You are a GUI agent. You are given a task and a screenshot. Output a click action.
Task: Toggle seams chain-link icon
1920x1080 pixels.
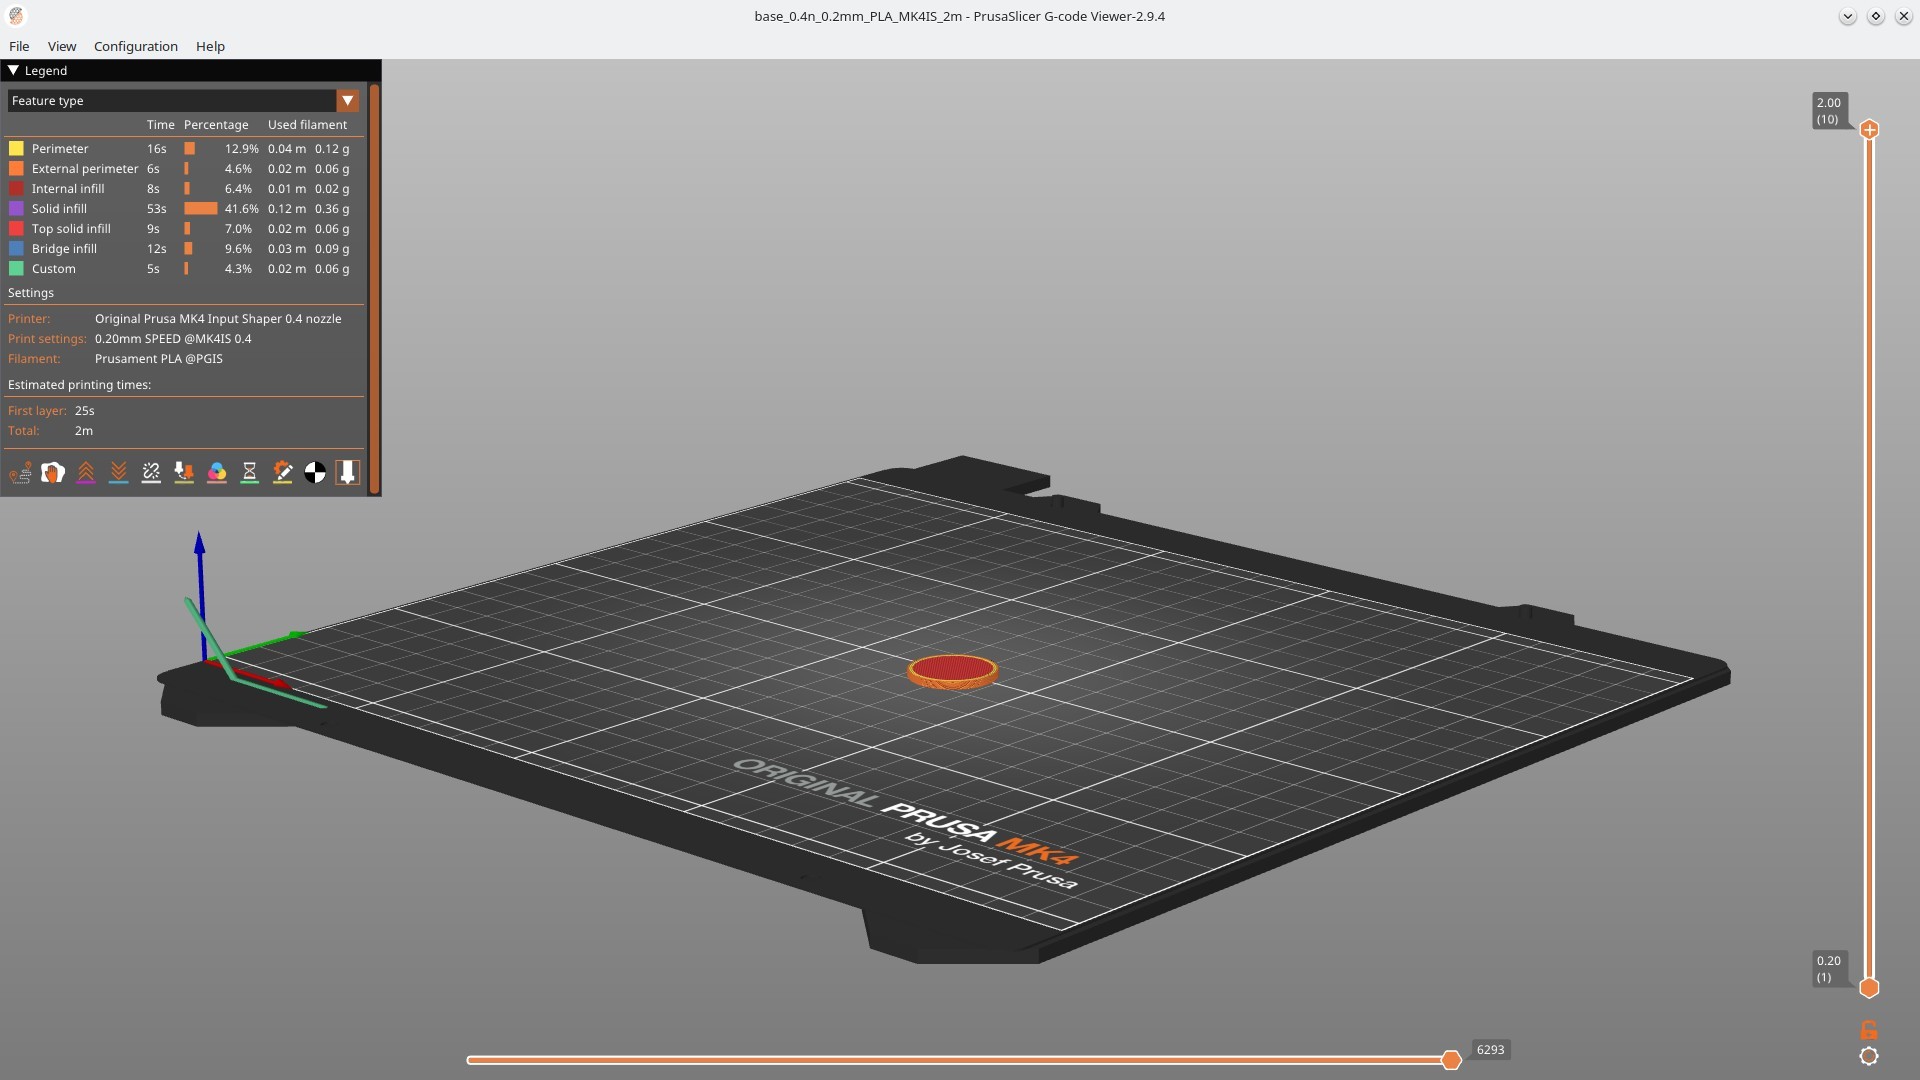pyautogui.click(x=151, y=472)
